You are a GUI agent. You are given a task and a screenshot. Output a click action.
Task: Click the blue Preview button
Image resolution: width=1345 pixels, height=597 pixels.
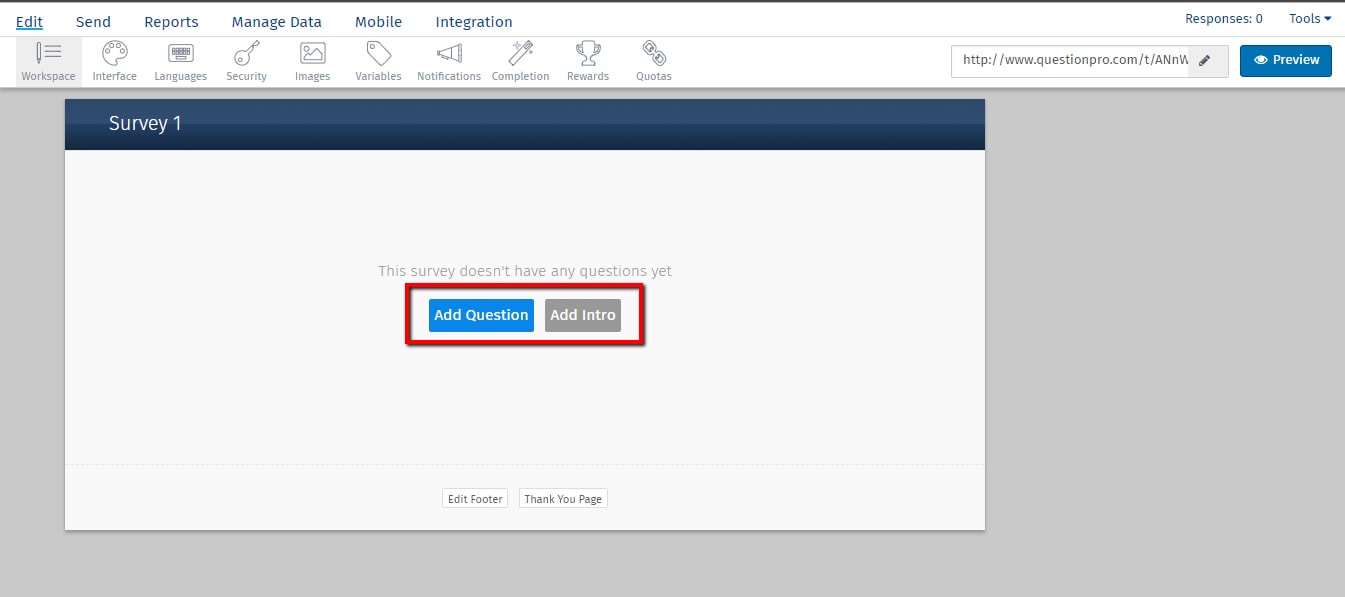(x=1286, y=60)
